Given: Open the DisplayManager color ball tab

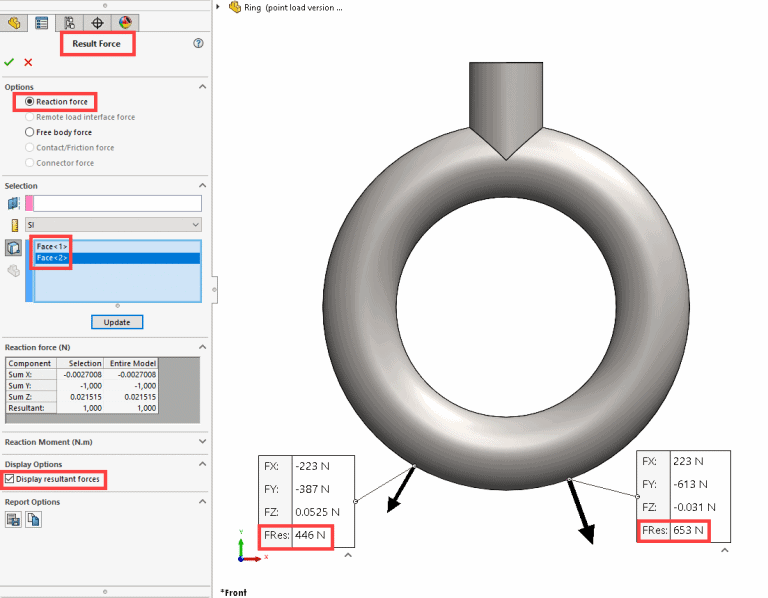Looking at the screenshot, I should pos(125,22).
